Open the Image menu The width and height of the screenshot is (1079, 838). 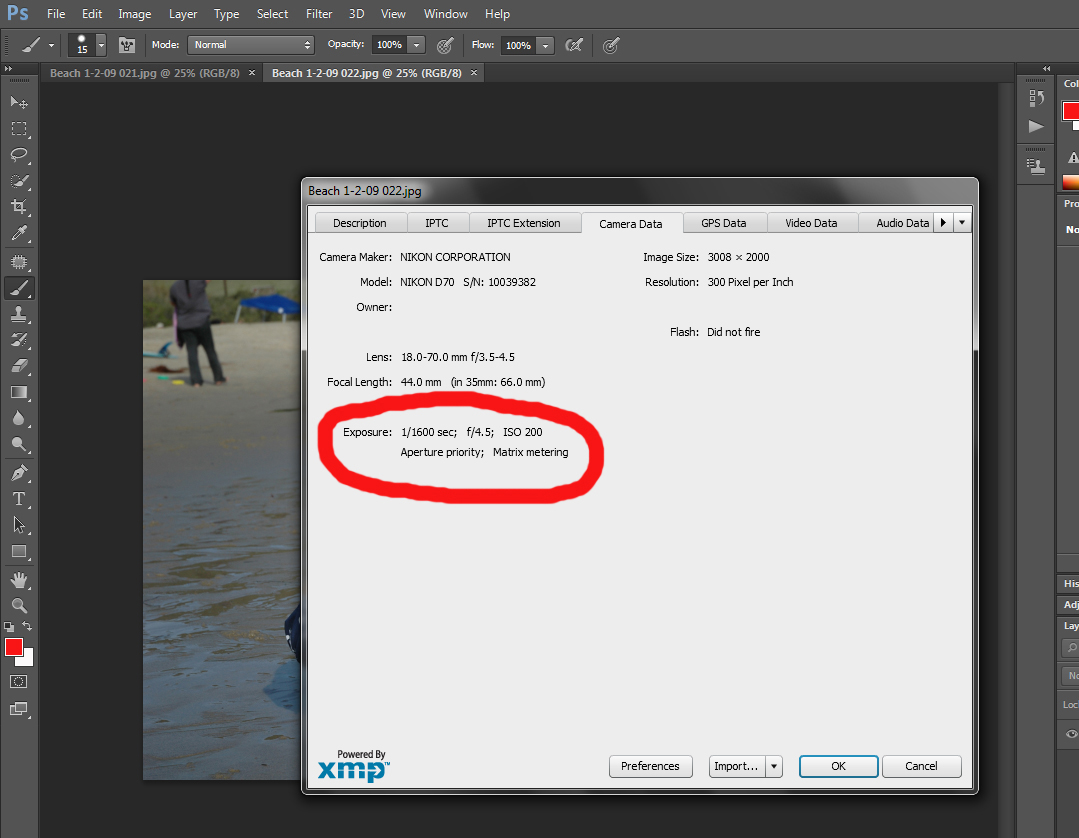click(x=134, y=14)
